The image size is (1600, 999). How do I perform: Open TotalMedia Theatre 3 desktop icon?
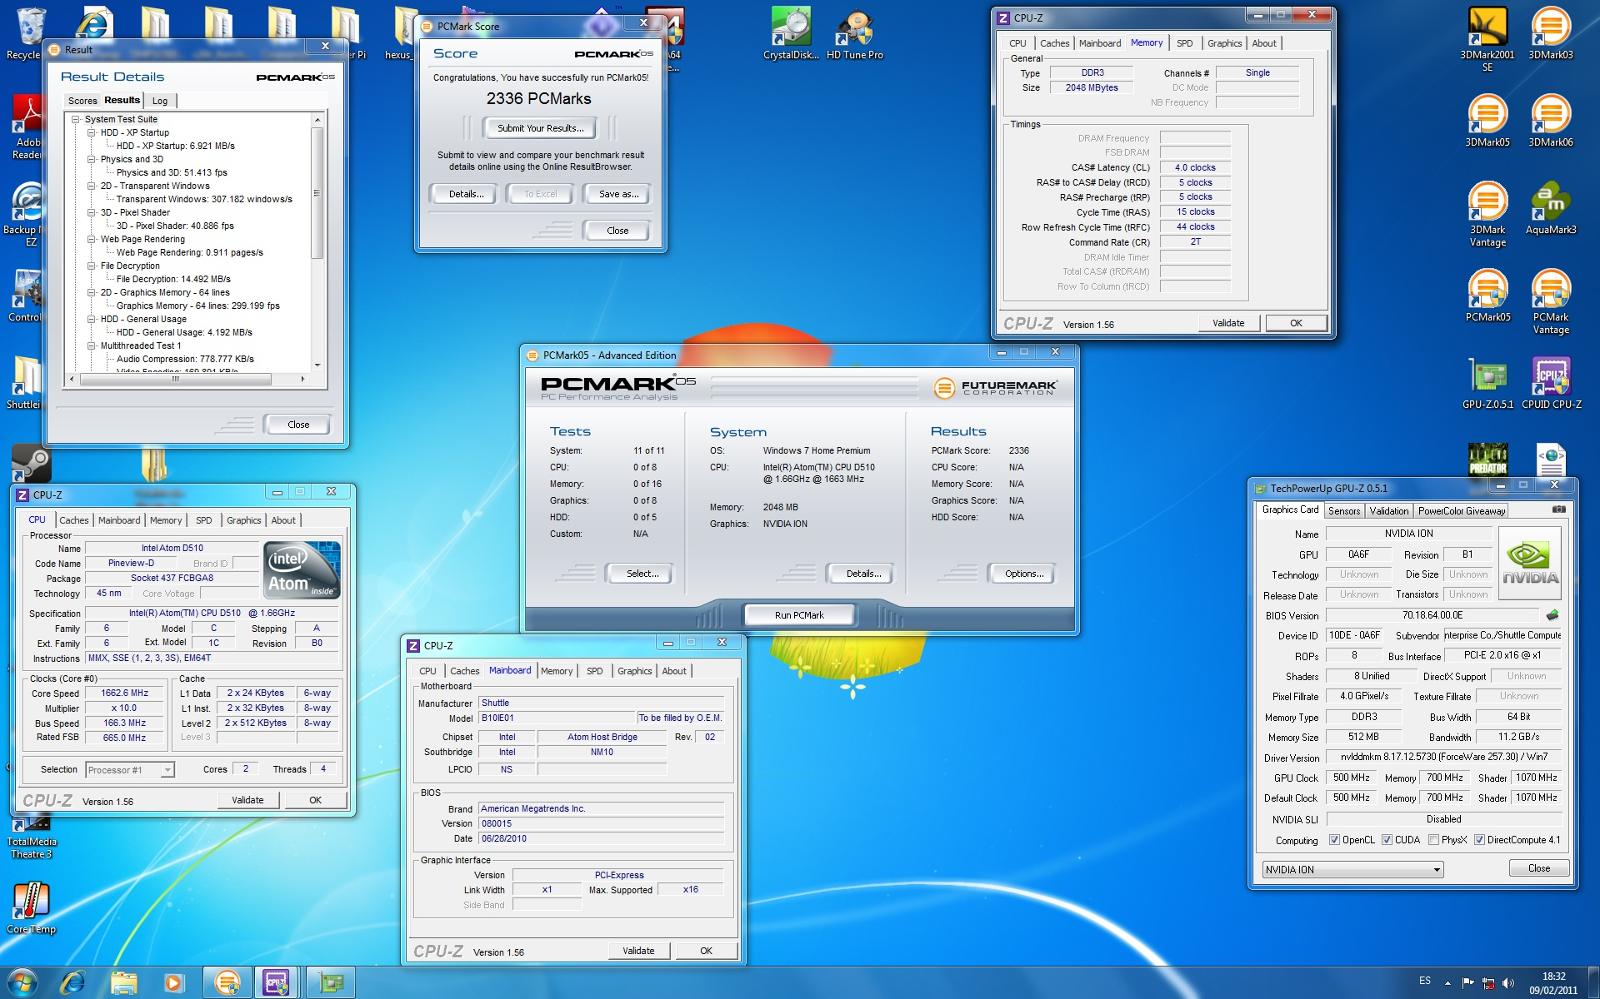coord(31,838)
